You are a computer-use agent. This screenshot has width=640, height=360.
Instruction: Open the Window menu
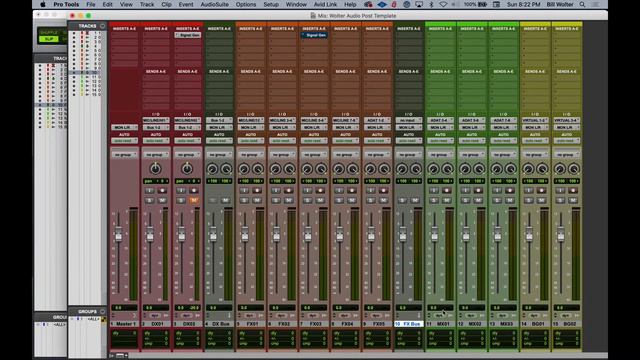(296, 4)
